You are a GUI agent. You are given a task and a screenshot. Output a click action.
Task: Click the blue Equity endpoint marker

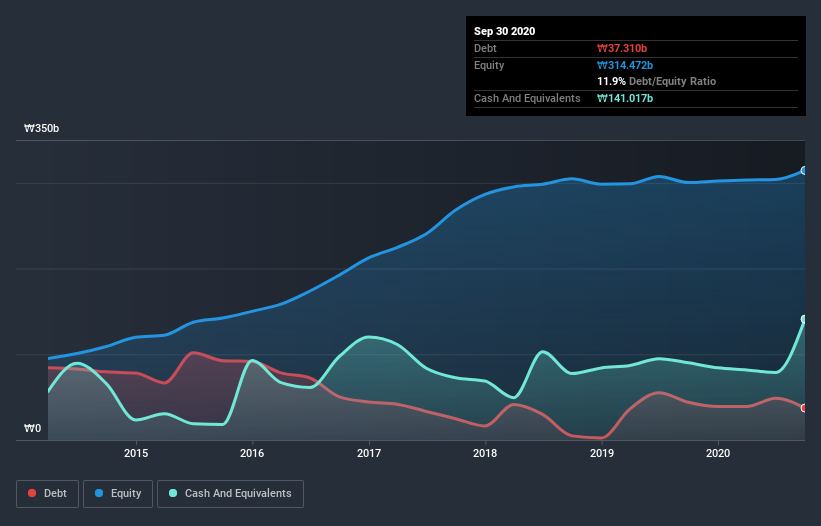804,171
